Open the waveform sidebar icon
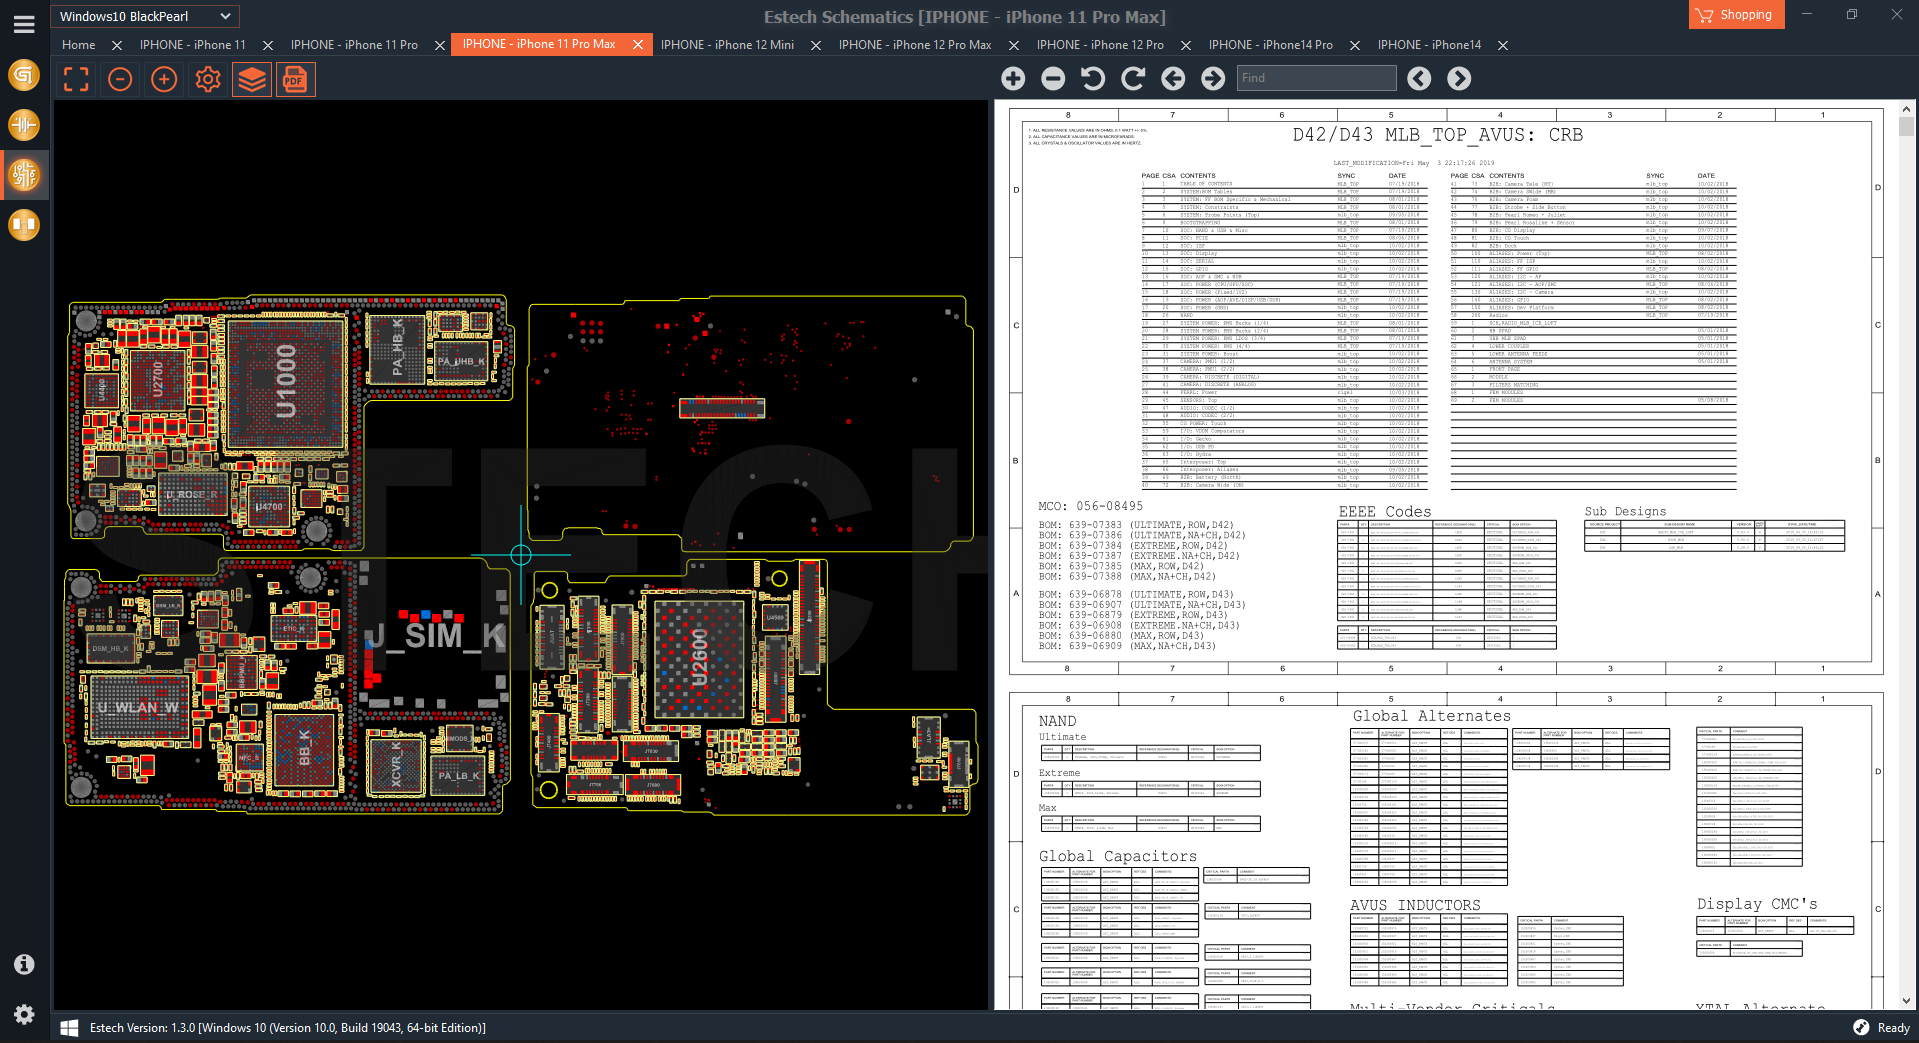 coord(24,125)
